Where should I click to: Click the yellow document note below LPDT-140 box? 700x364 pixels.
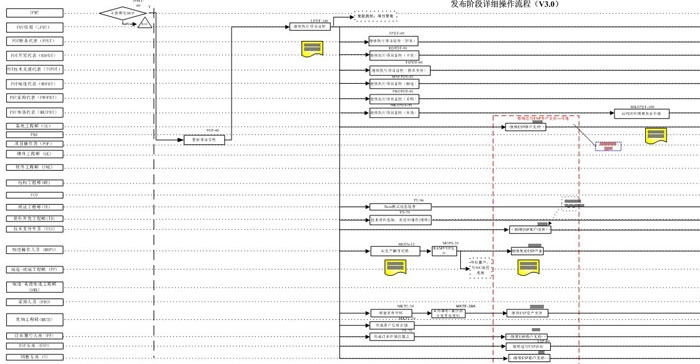point(312,49)
